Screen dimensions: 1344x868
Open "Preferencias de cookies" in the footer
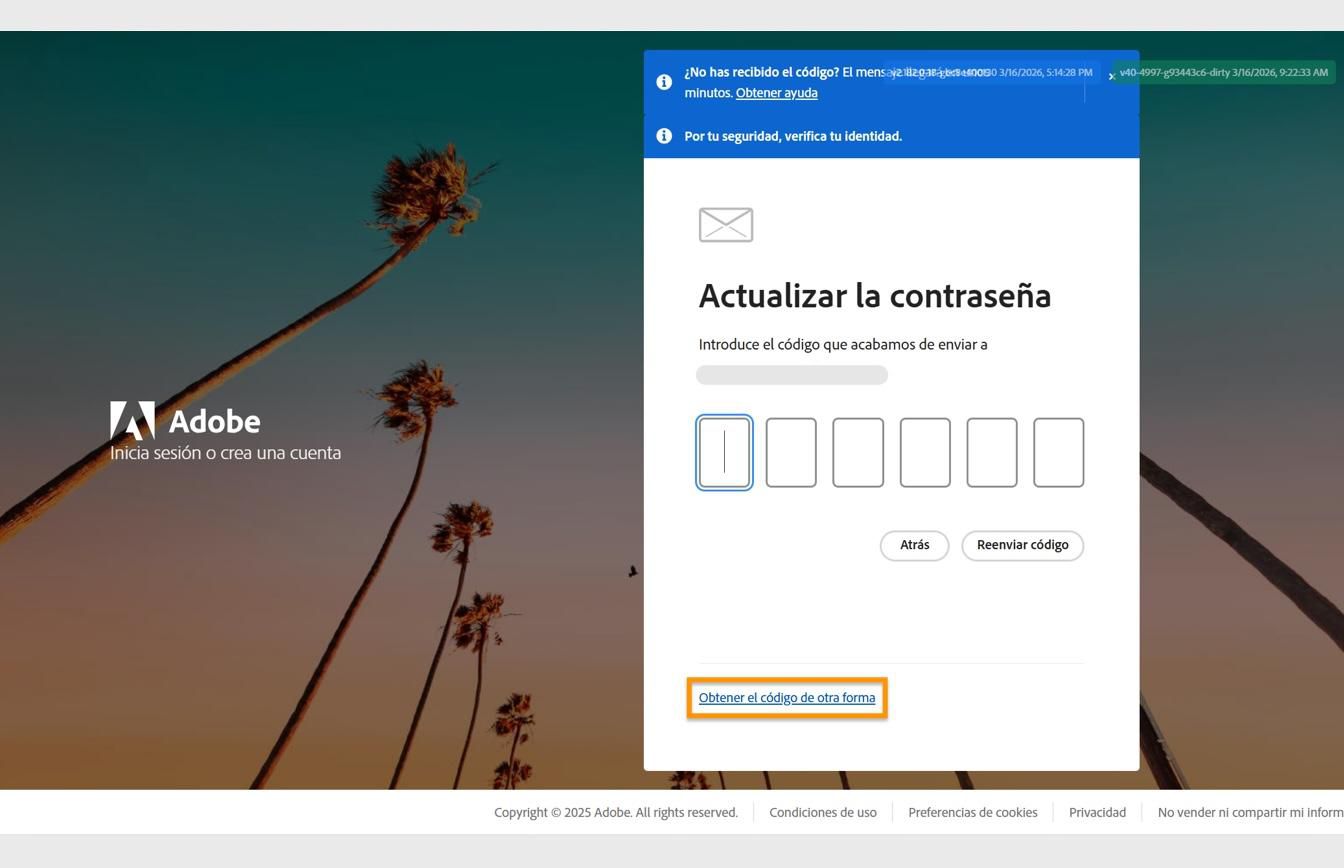click(972, 812)
